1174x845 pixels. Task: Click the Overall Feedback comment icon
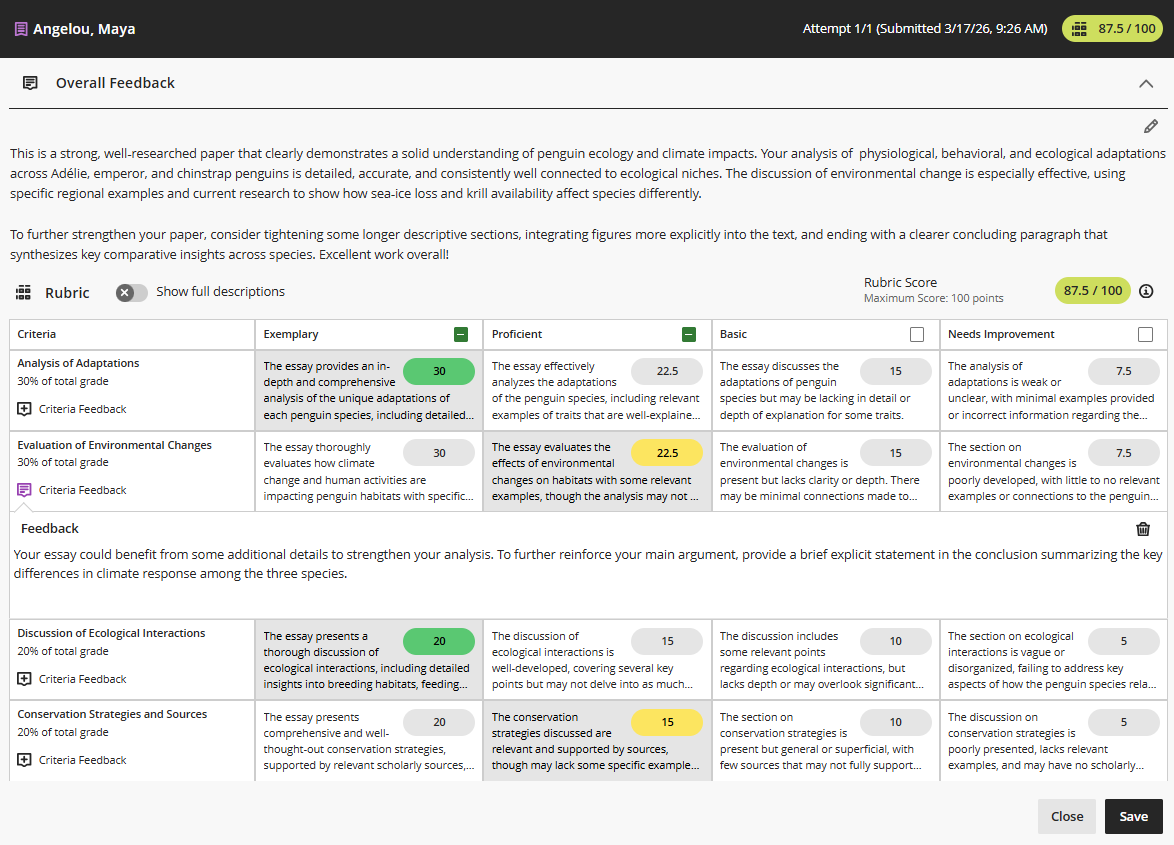(30, 83)
